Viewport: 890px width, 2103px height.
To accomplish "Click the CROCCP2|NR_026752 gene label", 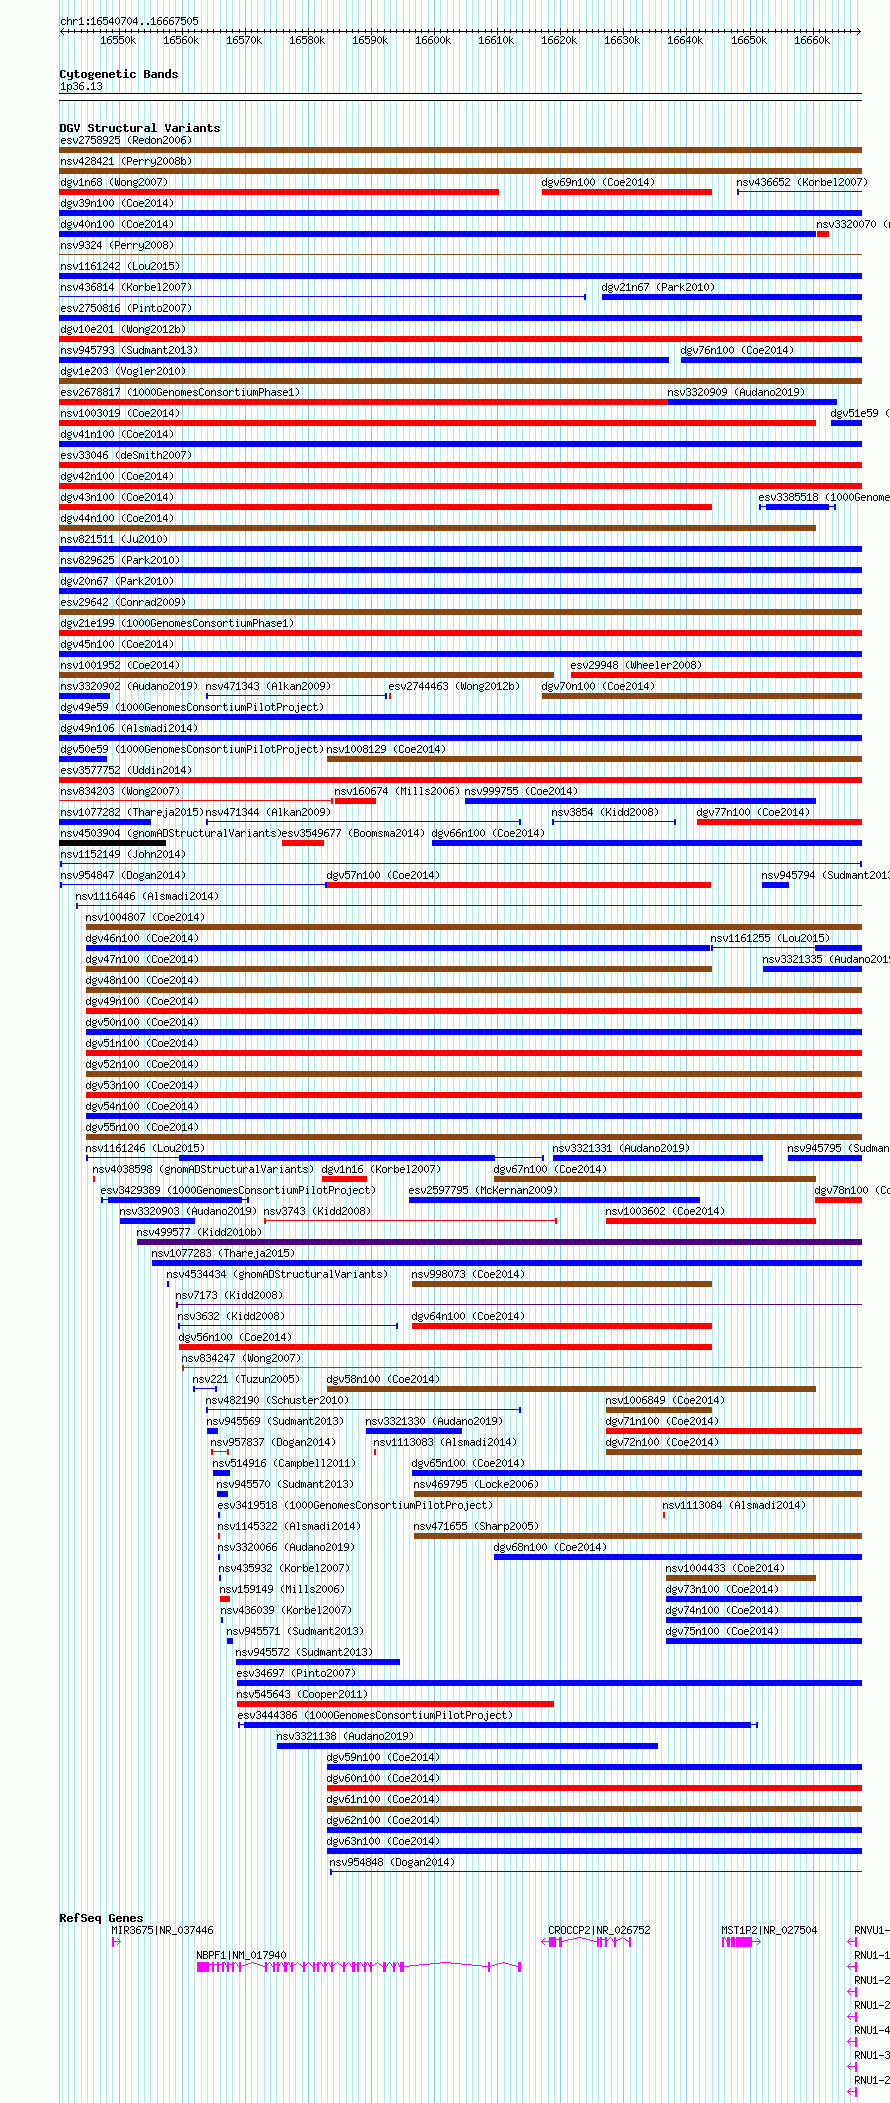I will pyautogui.click(x=599, y=1930).
